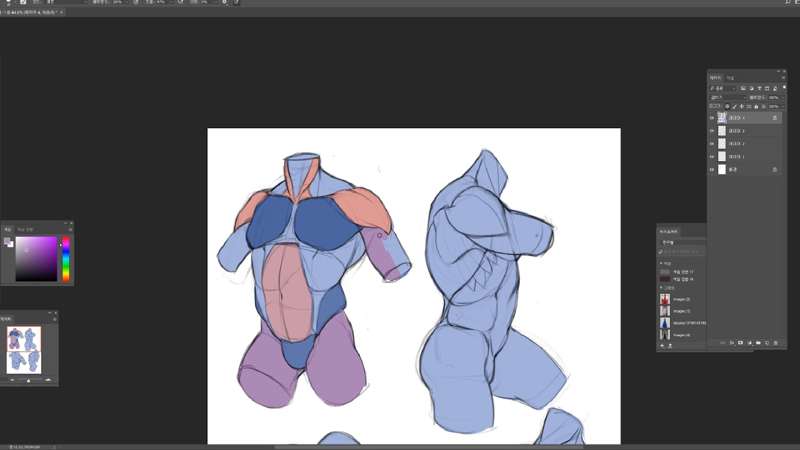The height and width of the screenshot is (450, 800).
Task: Open layer style fx icon at Layers panel bottom
Action: click(732, 343)
